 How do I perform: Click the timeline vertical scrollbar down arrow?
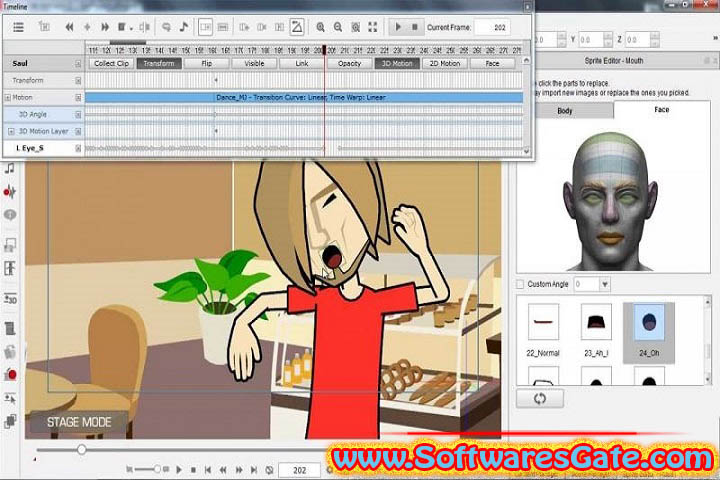(x=526, y=151)
